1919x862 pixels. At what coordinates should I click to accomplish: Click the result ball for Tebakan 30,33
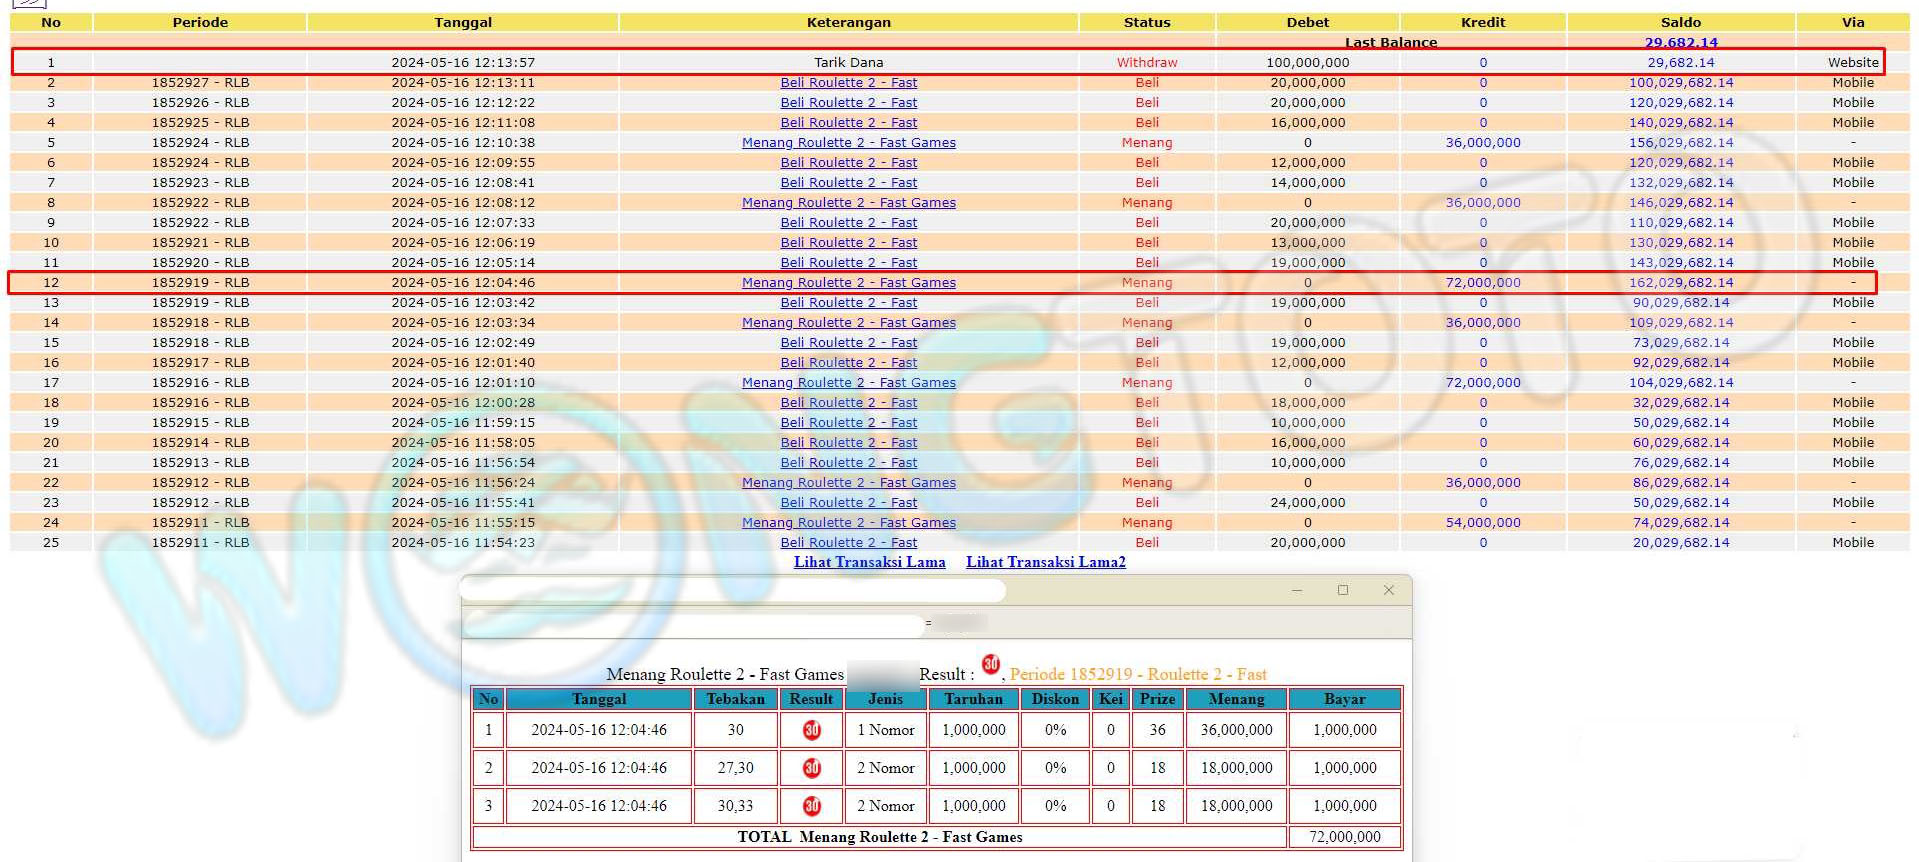811,806
